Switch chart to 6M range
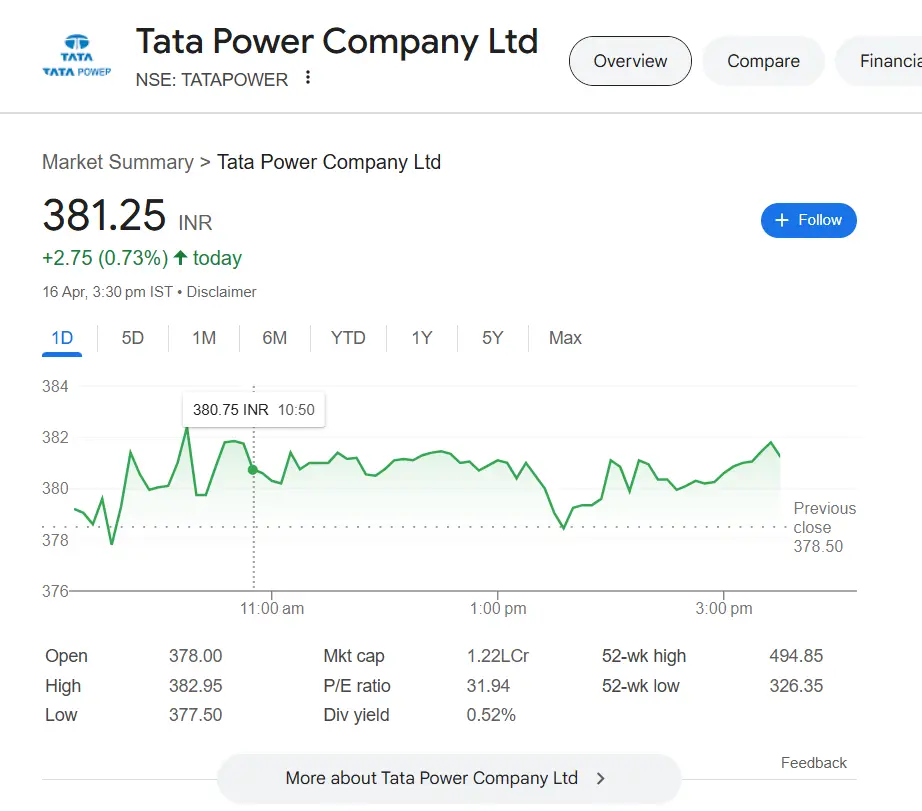The width and height of the screenshot is (922, 811). [275, 338]
